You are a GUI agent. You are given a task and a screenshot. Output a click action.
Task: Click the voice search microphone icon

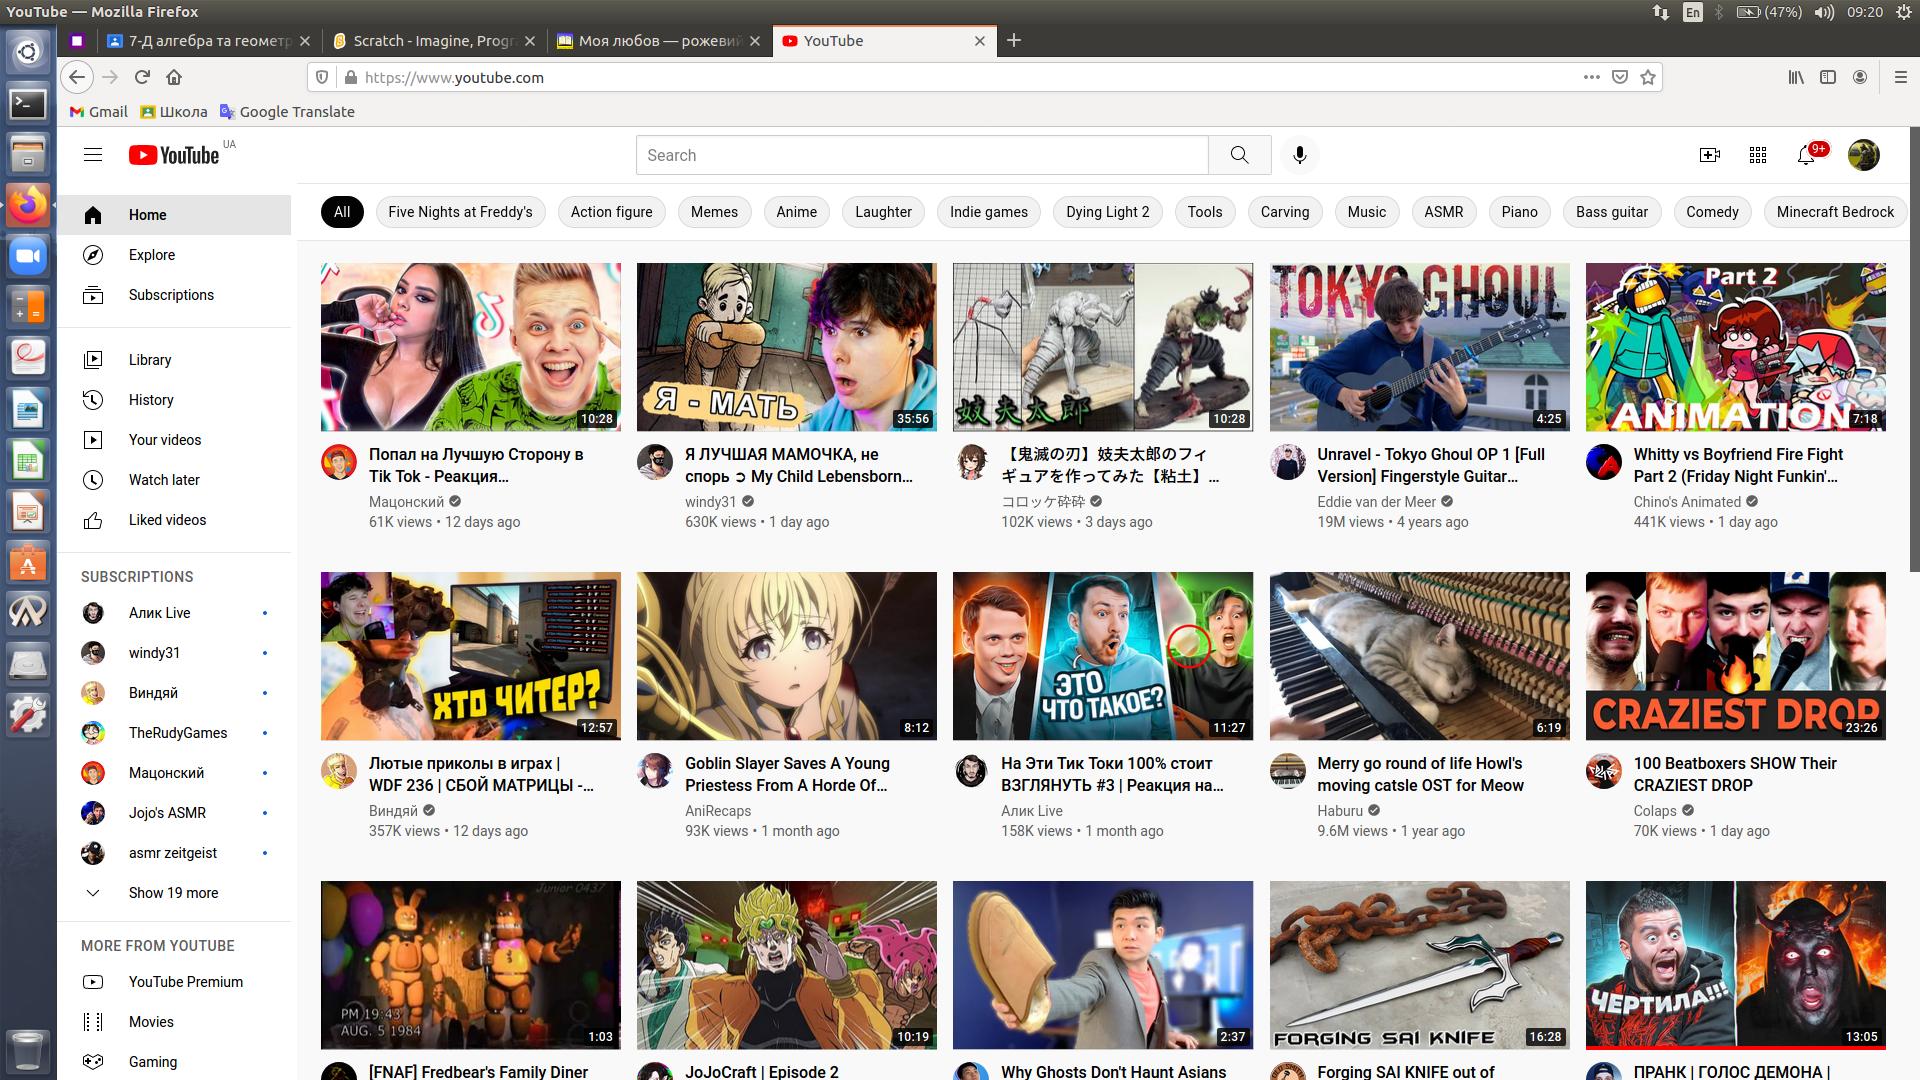pos(1299,155)
